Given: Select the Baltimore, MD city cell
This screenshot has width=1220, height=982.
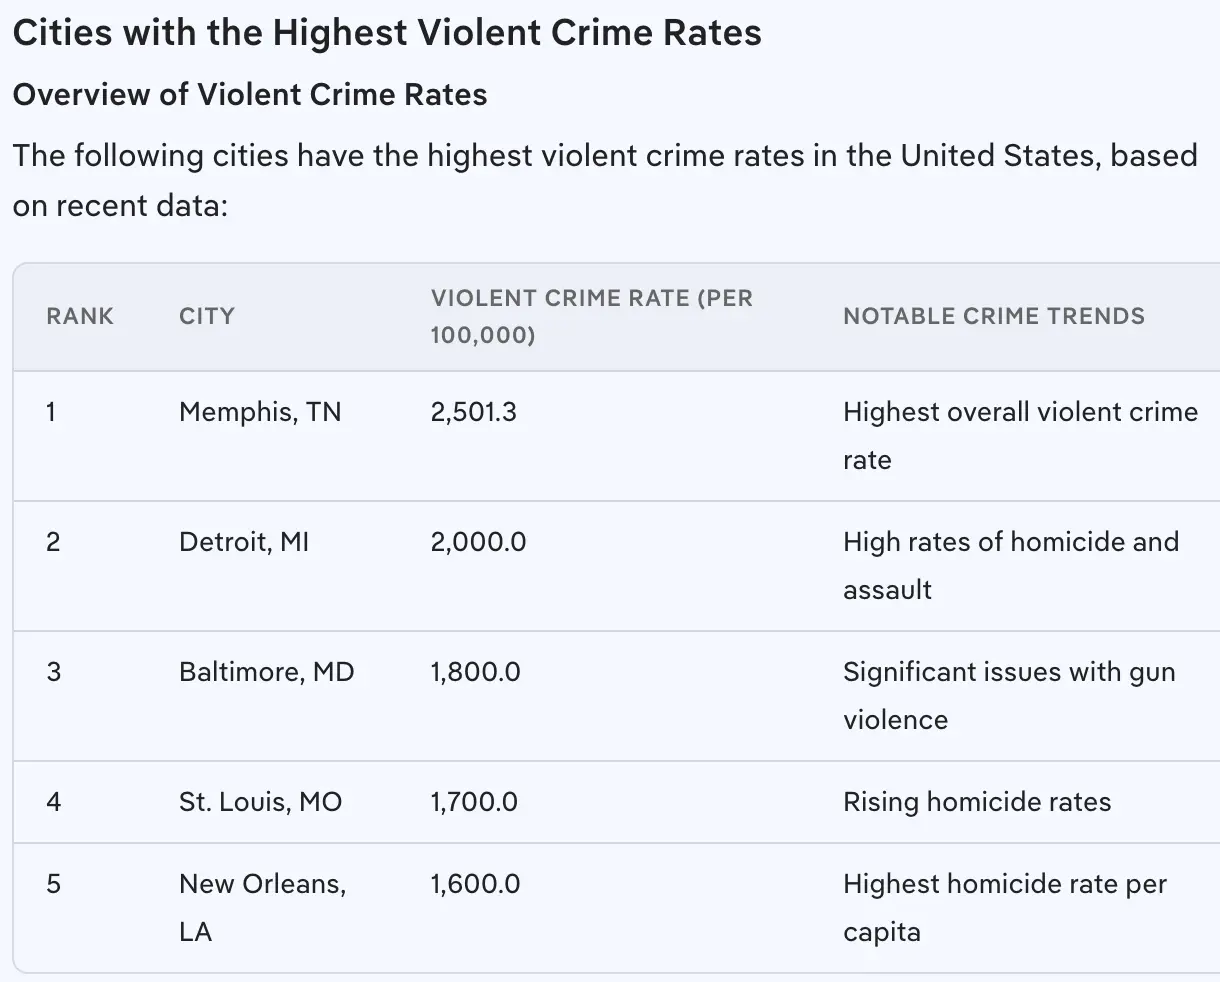Looking at the screenshot, I should (x=267, y=672).
